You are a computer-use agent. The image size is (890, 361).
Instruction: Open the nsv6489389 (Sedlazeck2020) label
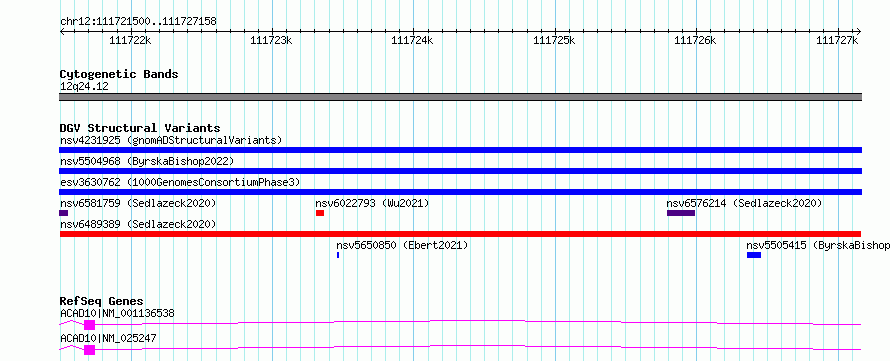coord(138,224)
